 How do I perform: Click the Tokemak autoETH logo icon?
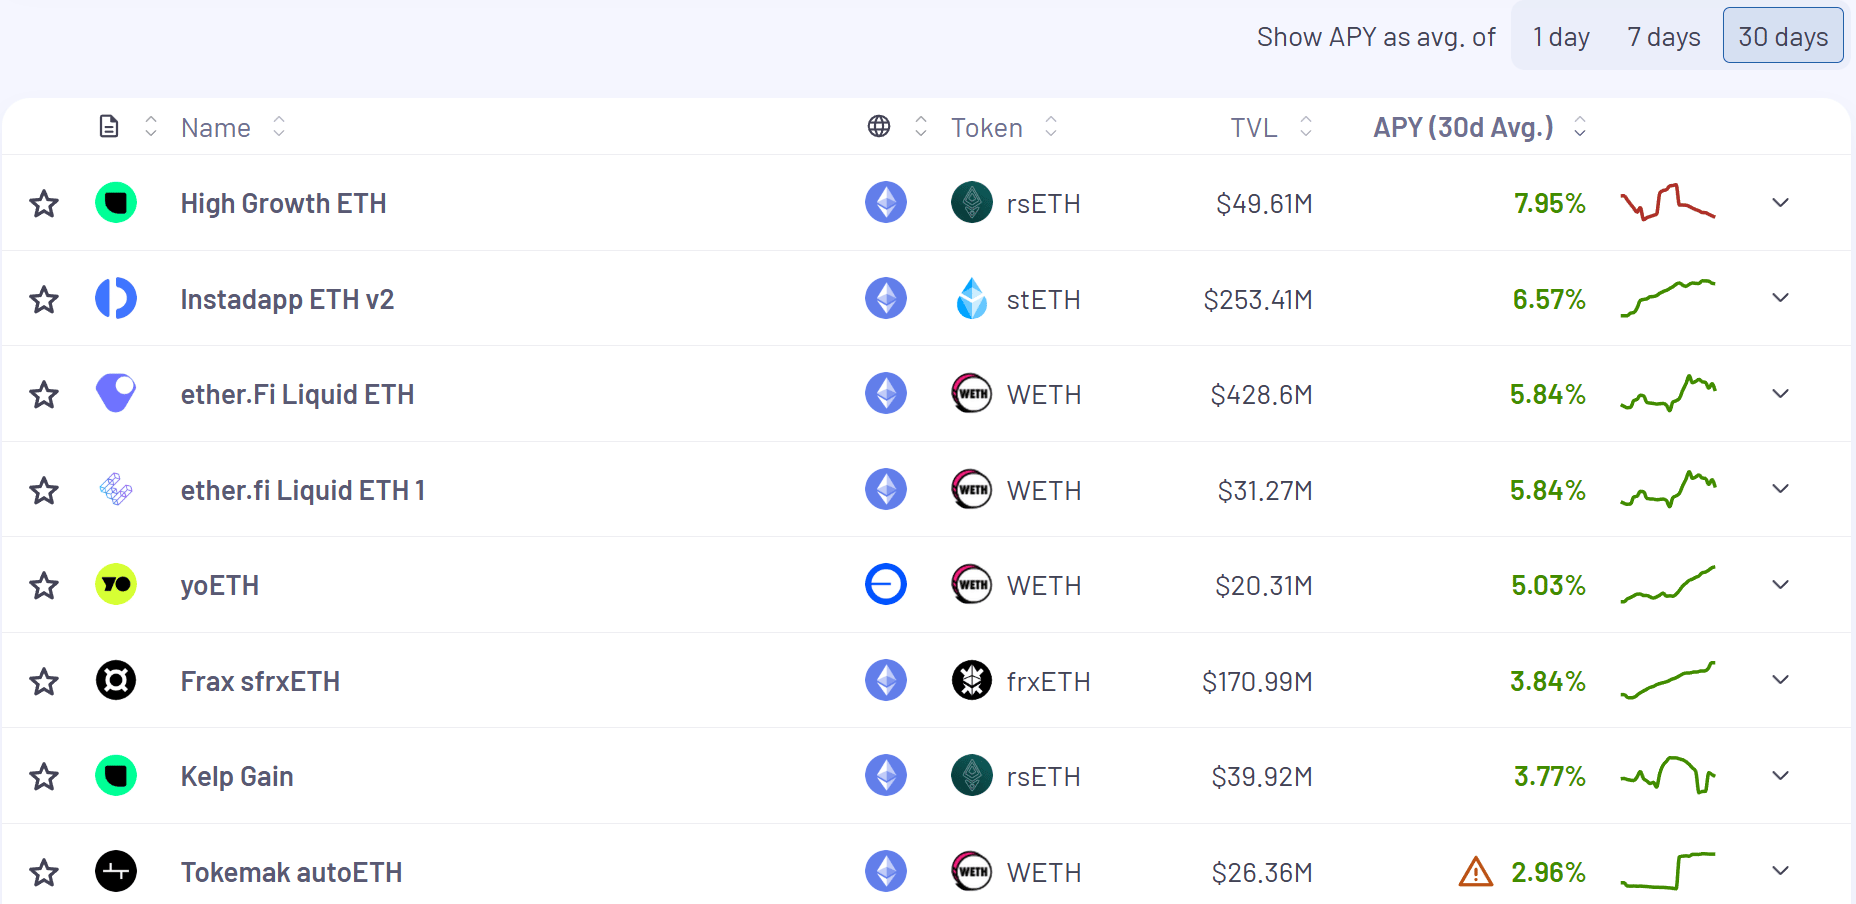[x=116, y=871]
